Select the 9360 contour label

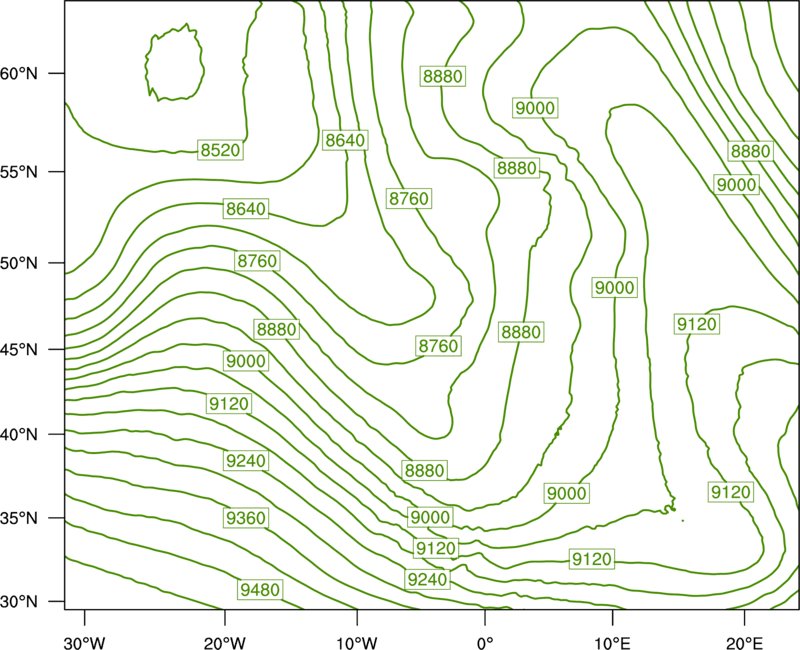click(246, 518)
